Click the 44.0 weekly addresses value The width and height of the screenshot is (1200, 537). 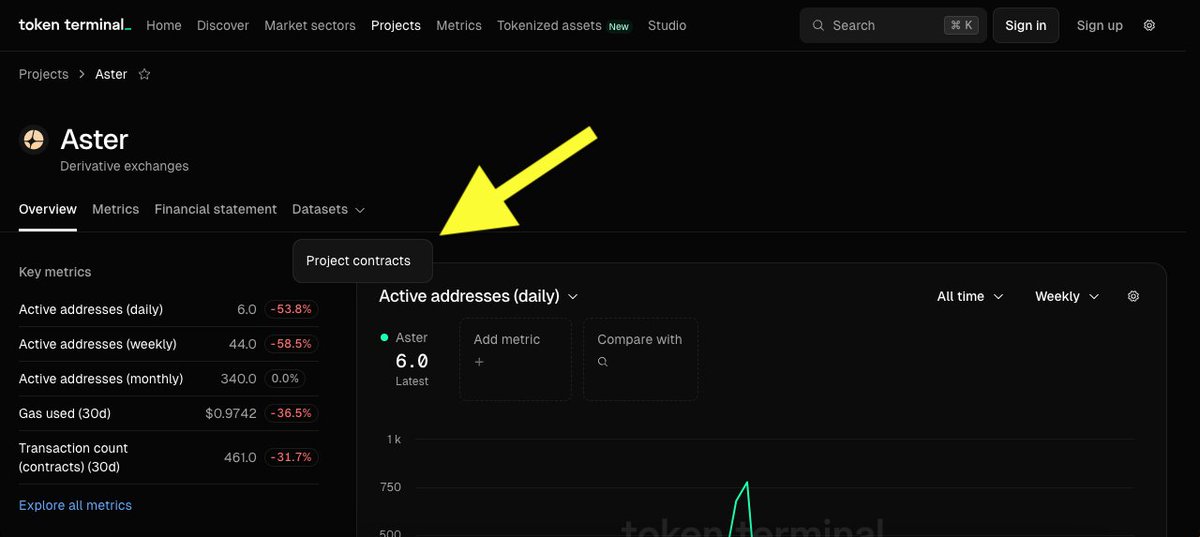pyautogui.click(x=243, y=344)
